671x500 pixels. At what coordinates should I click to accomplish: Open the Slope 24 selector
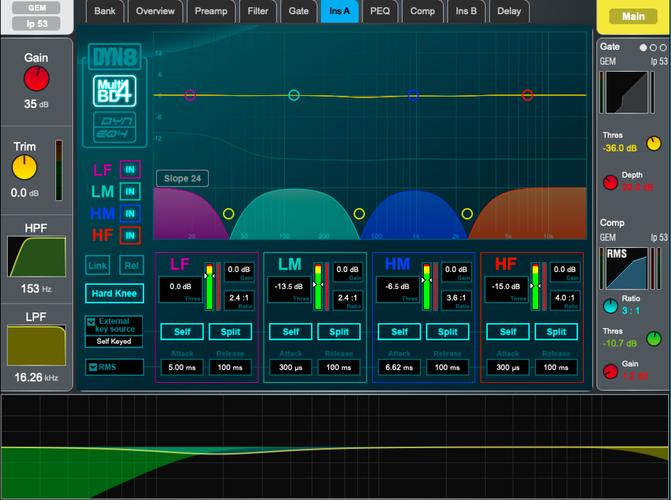(181, 178)
